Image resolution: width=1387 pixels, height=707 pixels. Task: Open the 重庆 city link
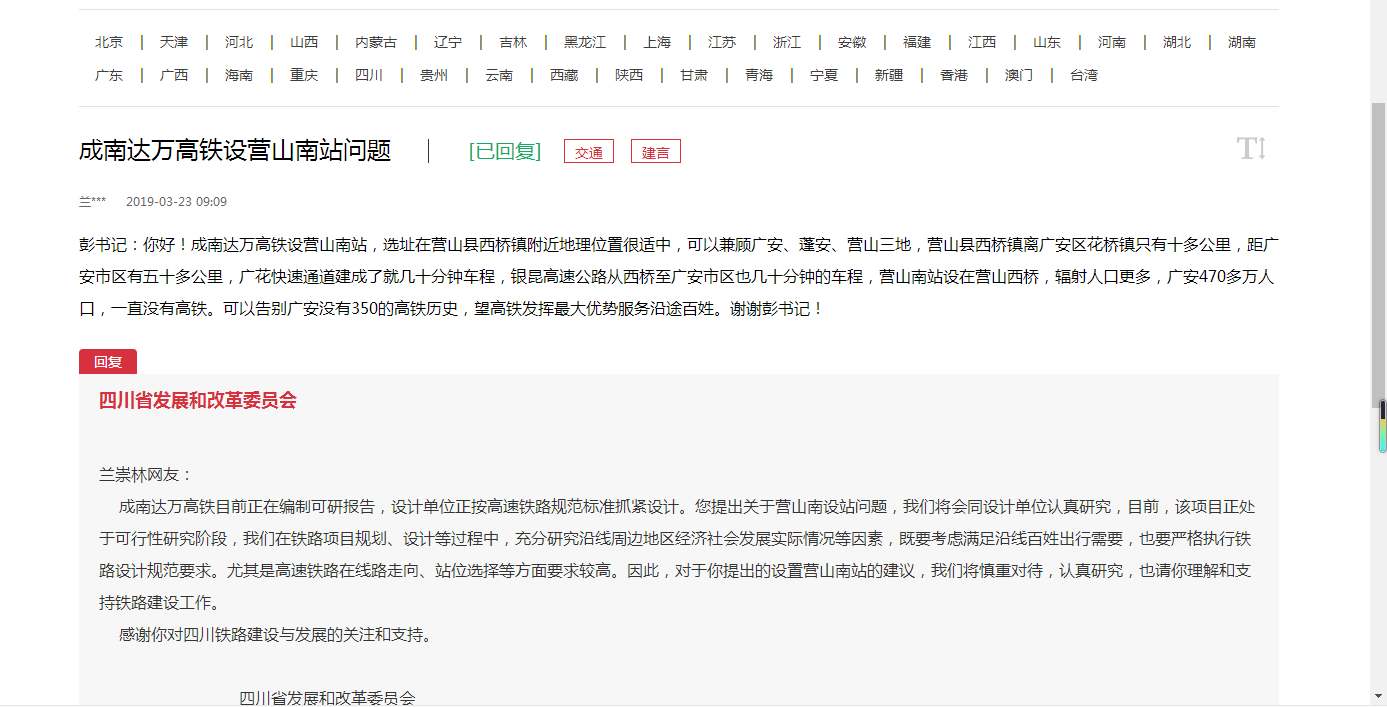coord(304,75)
